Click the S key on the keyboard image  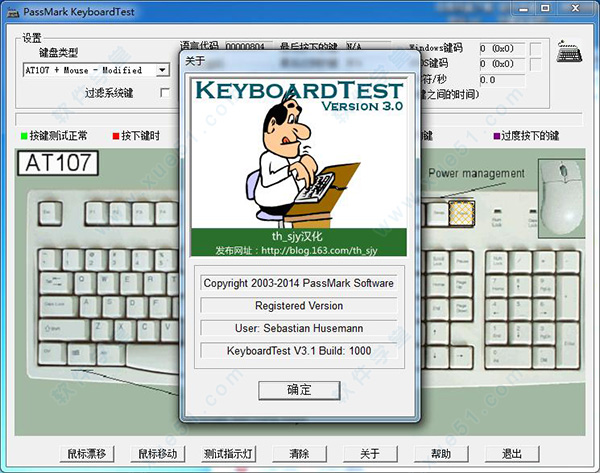tap(113, 307)
